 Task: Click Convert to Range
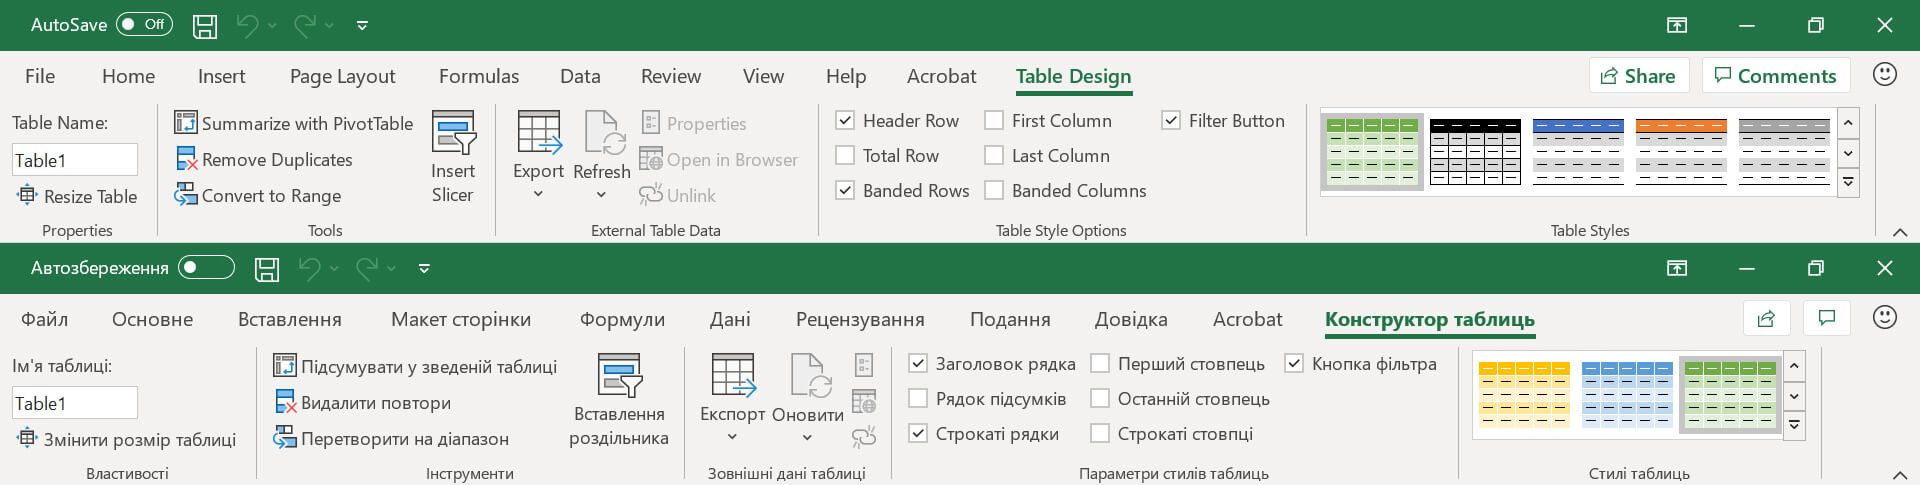point(258,196)
